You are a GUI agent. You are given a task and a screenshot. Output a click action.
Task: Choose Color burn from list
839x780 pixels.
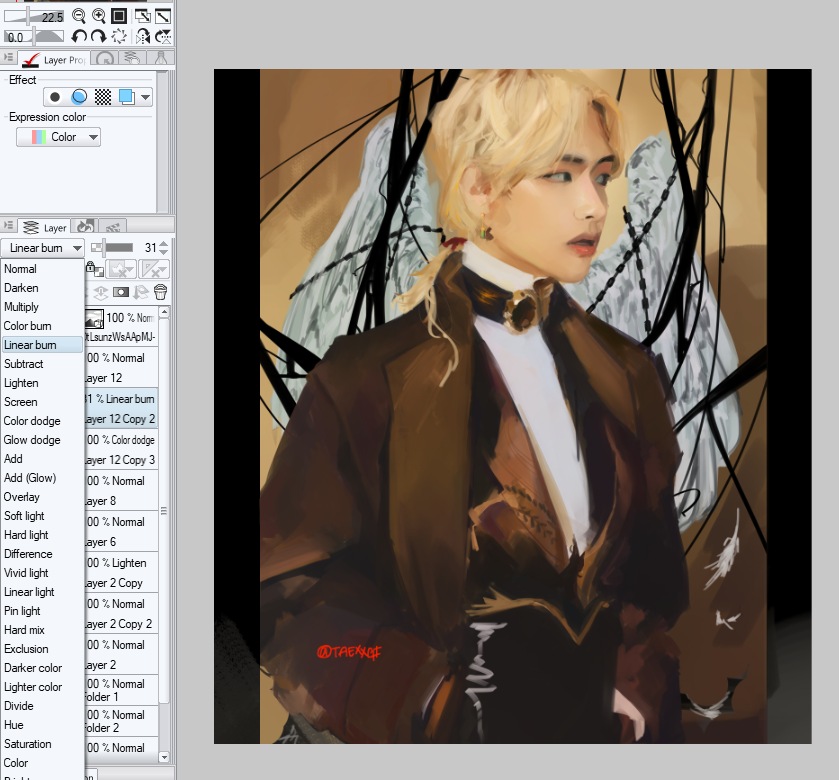pos(42,326)
